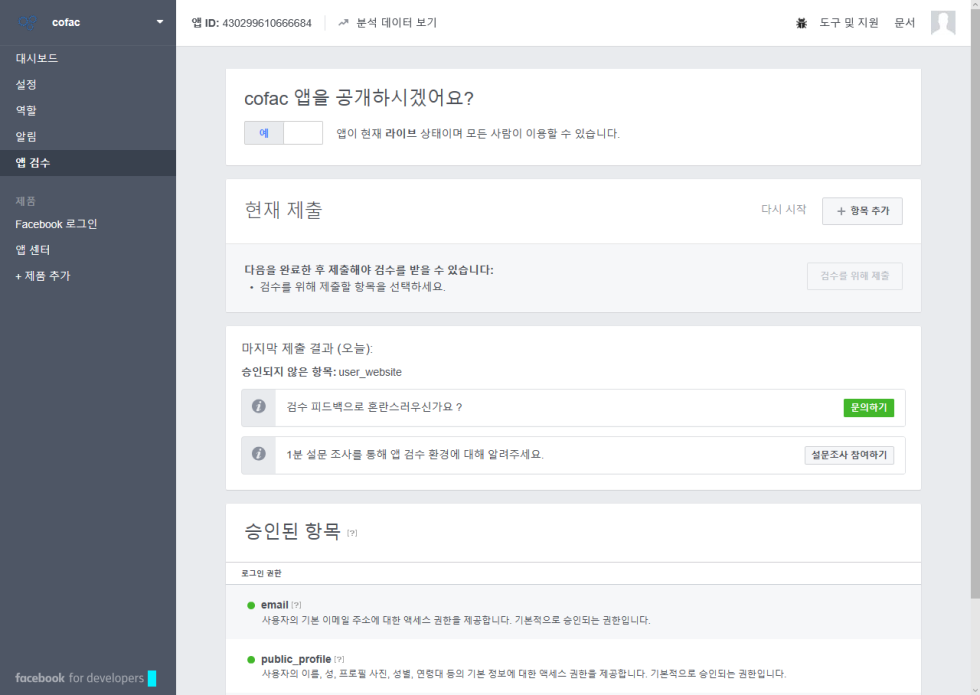The image size is (980, 695).
Task: Click the page vertical scrollbar
Action: (x=972, y=300)
